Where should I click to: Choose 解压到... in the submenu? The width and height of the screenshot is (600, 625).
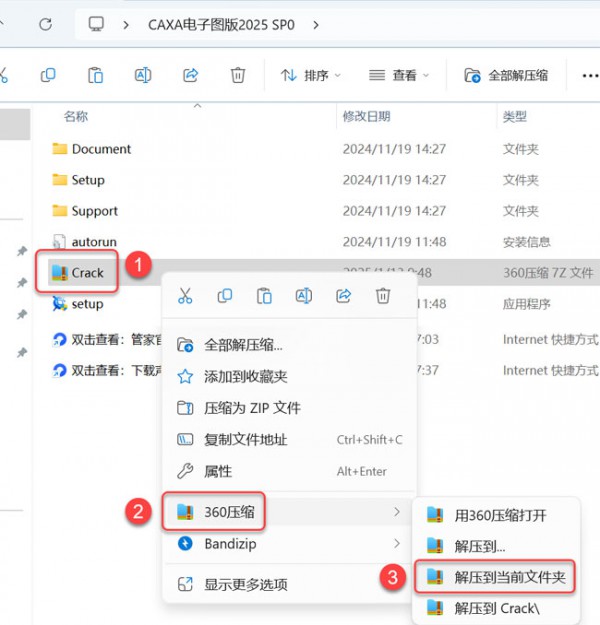[496, 546]
